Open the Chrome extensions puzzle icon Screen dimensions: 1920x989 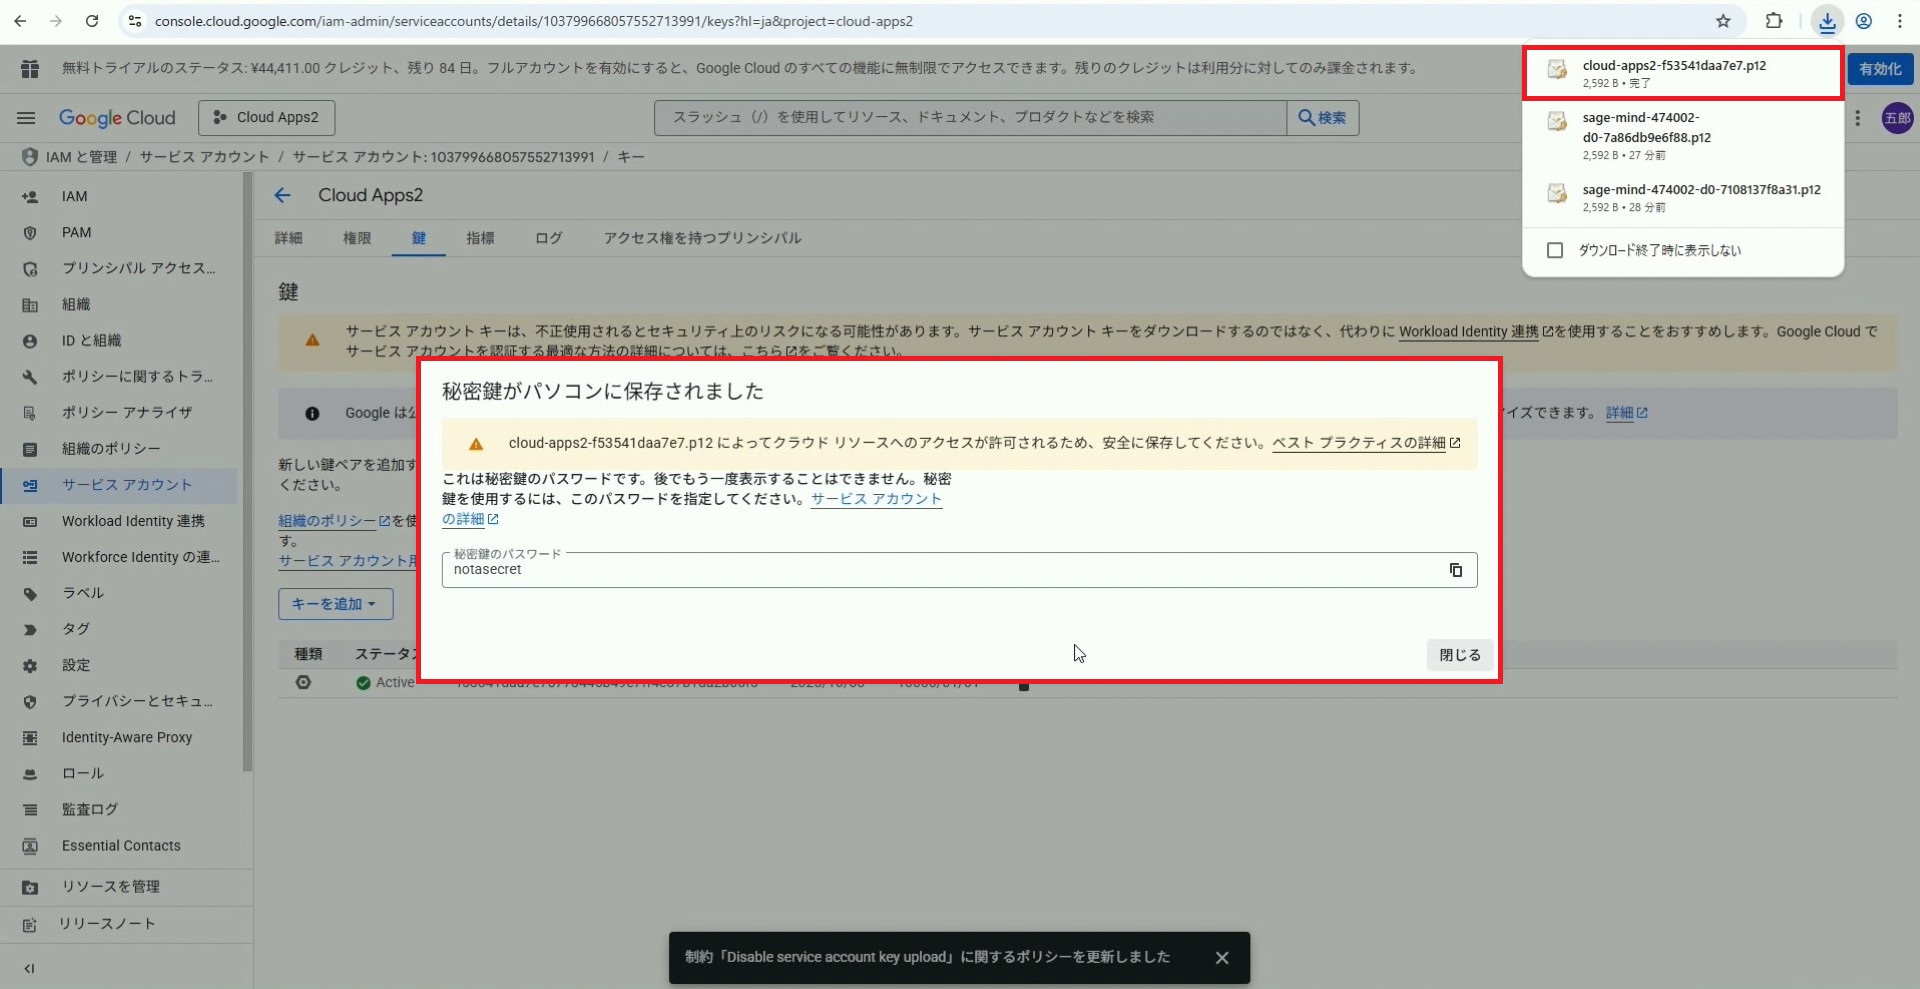[1774, 21]
